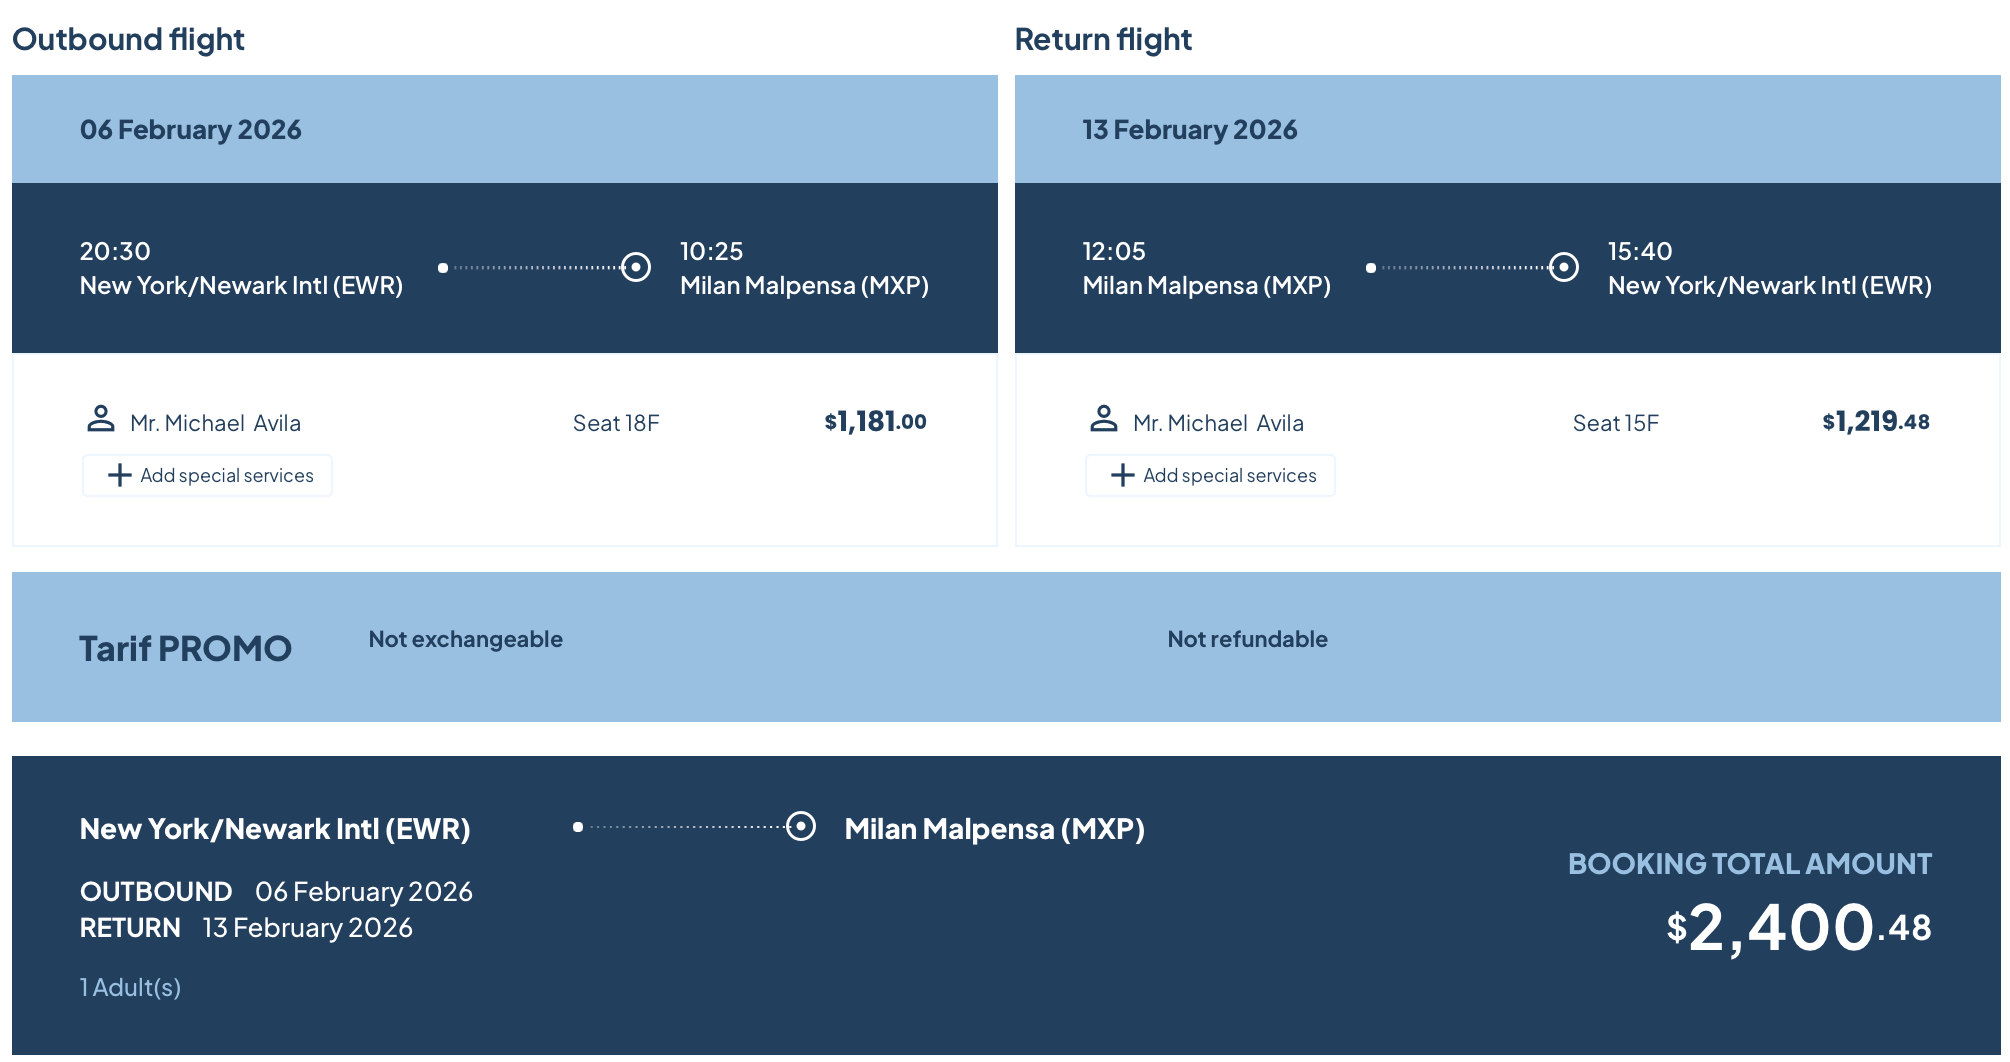Select the outbound fare $1,181.00
Viewport: 2010px width, 1062px height.
click(x=875, y=422)
